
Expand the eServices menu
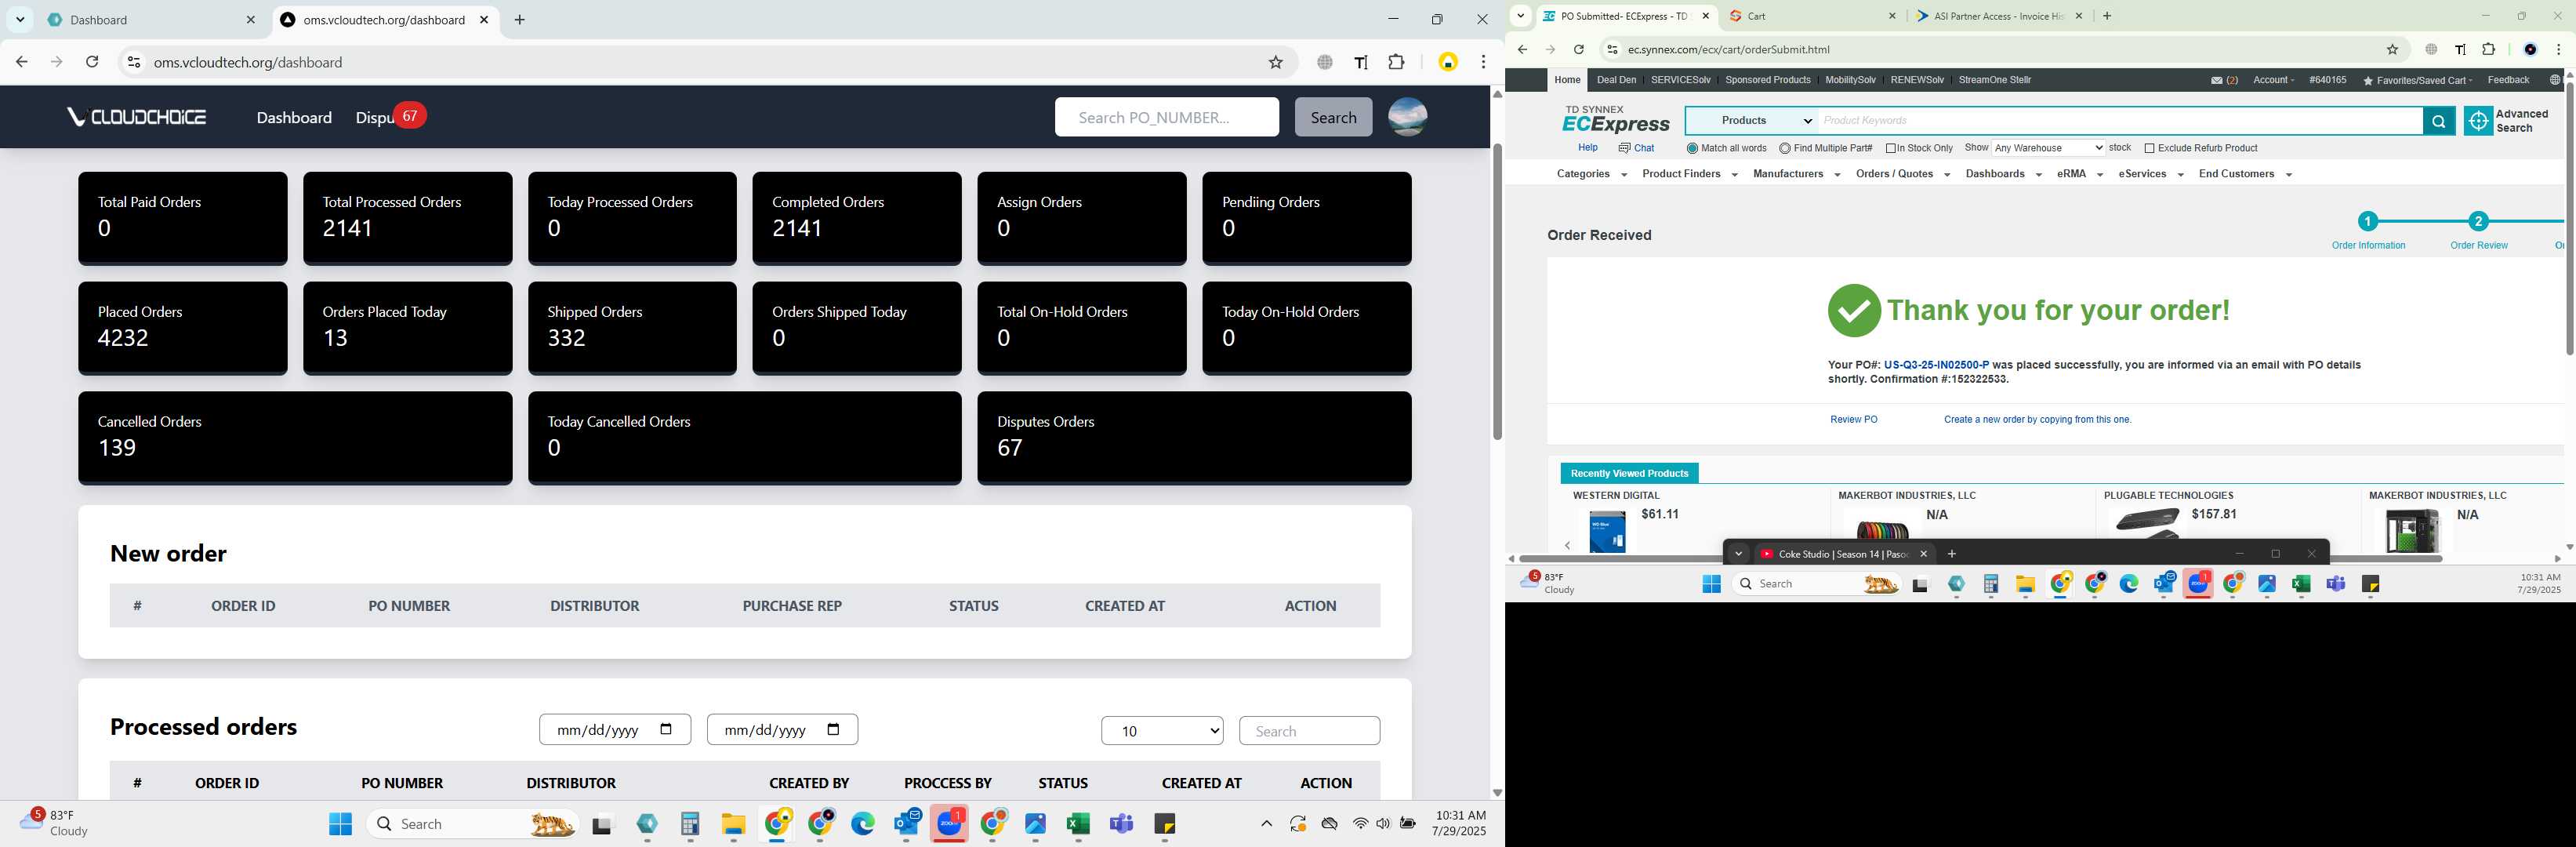coord(2150,174)
